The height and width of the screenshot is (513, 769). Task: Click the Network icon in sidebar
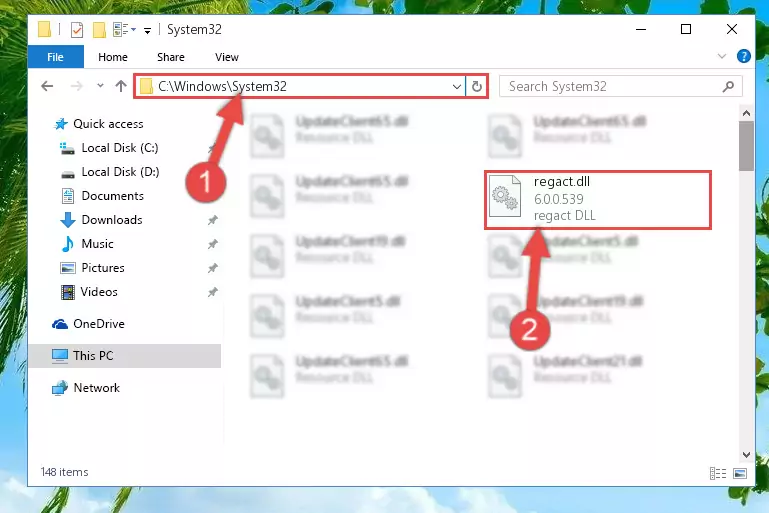pyautogui.click(x=60, y=388)
